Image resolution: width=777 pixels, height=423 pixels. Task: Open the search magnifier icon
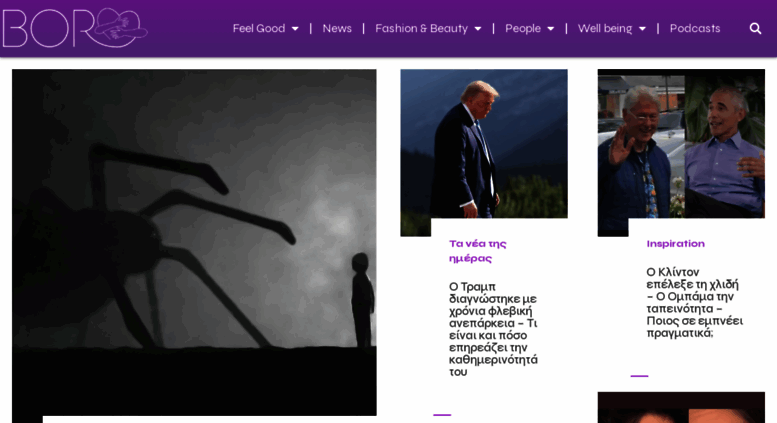755,29
